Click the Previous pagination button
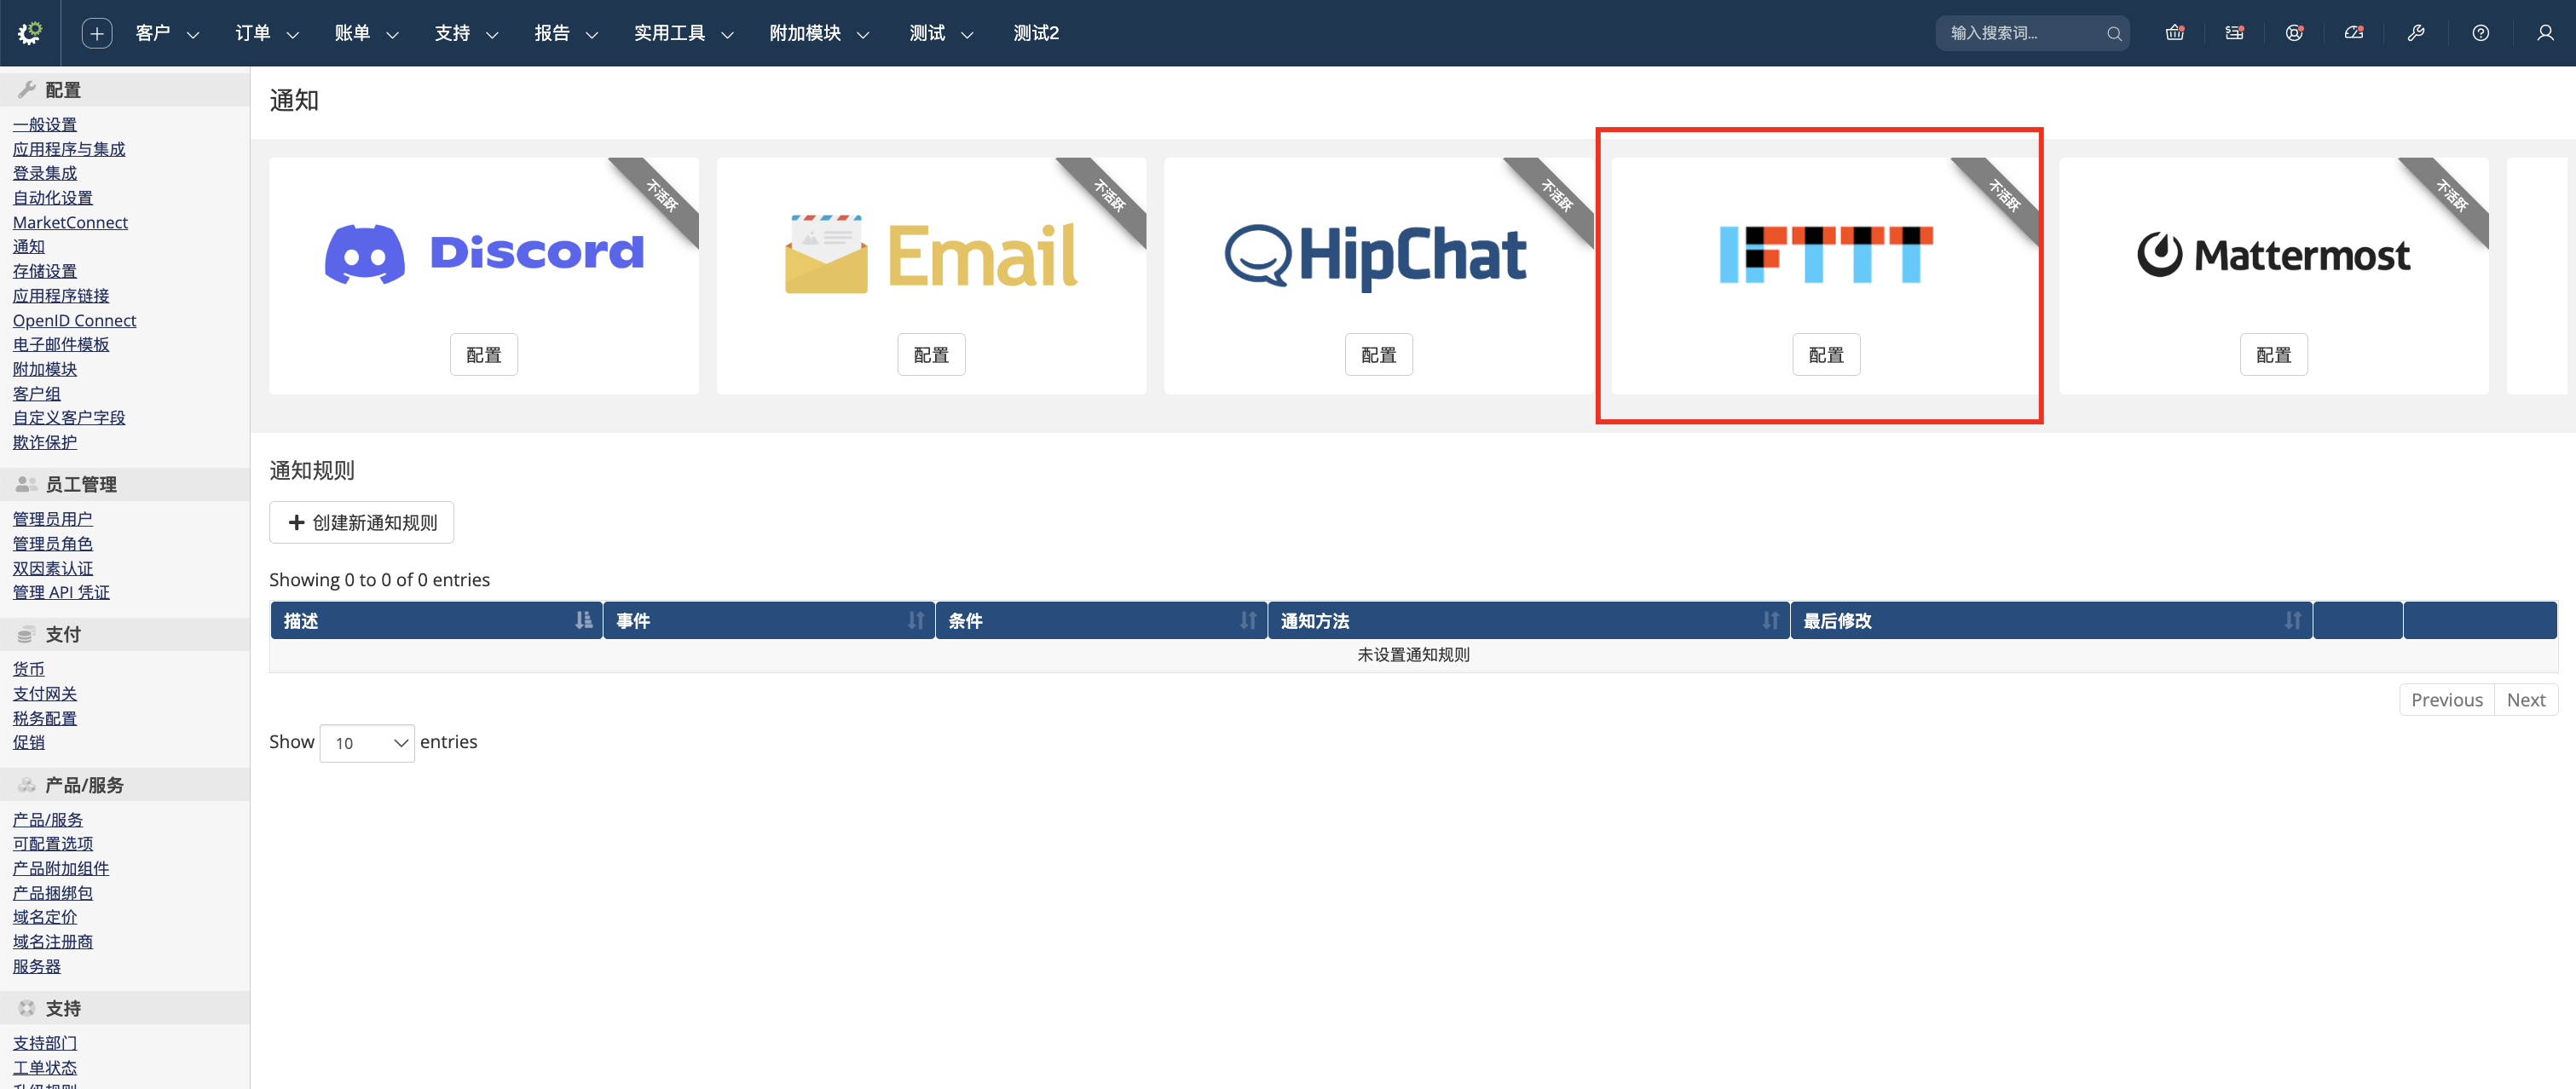 pos(2446,700)
